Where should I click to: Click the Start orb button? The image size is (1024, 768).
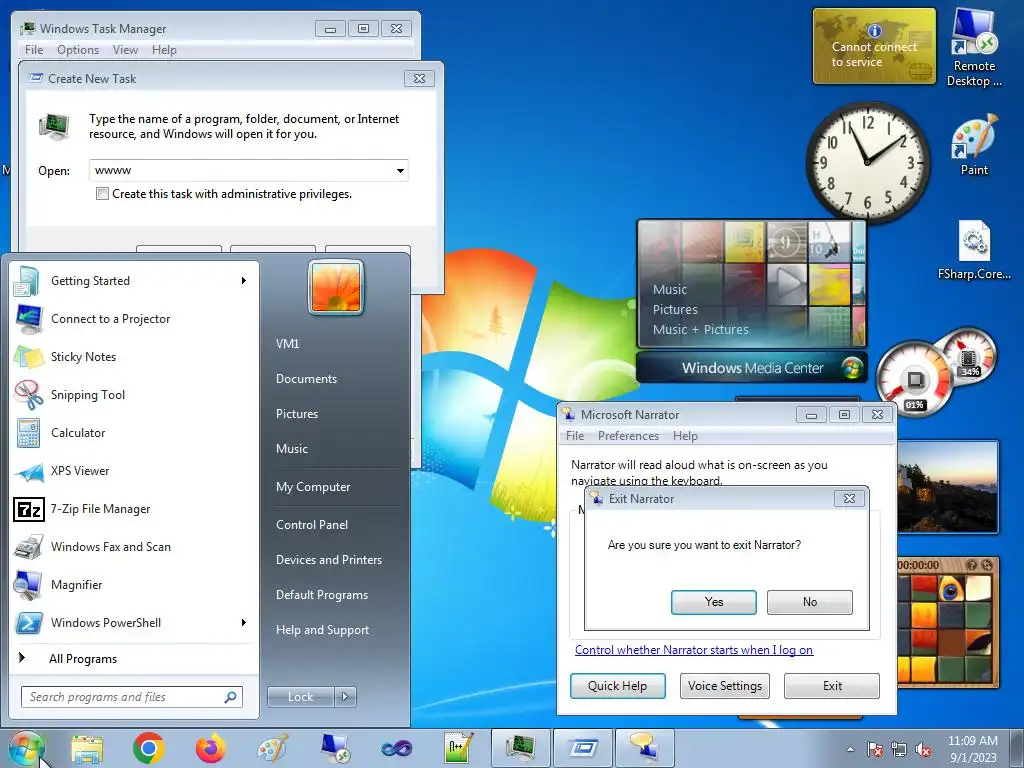[26, 748]
